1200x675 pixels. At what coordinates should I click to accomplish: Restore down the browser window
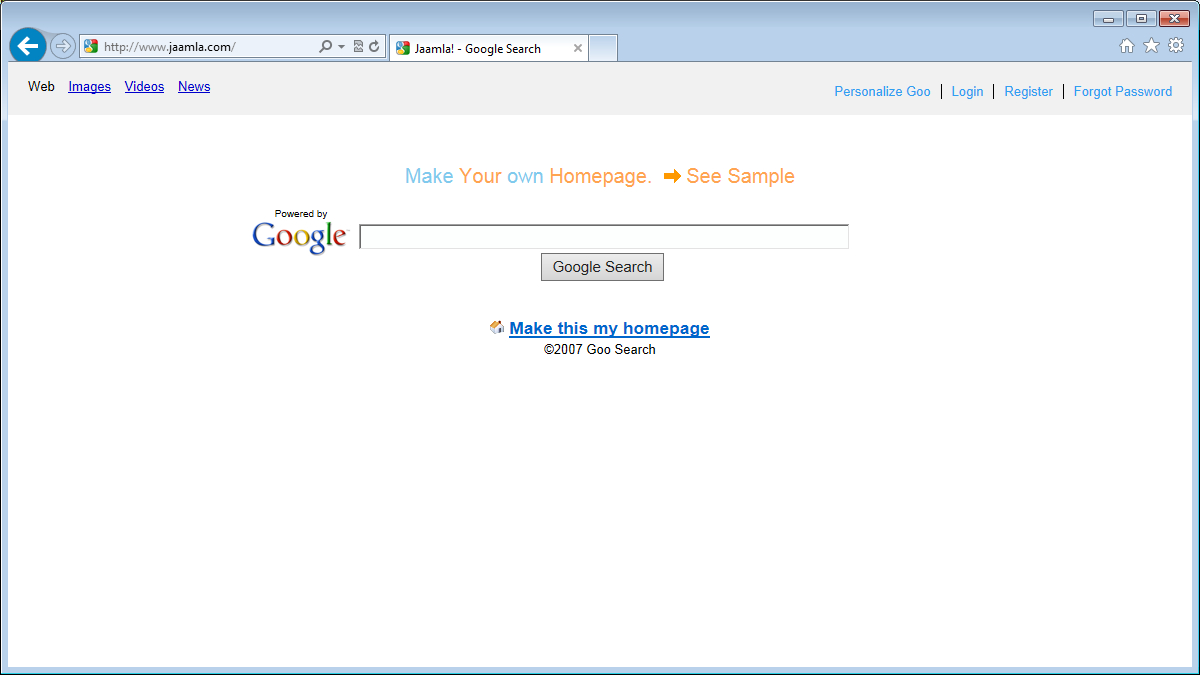[1141, 19]
